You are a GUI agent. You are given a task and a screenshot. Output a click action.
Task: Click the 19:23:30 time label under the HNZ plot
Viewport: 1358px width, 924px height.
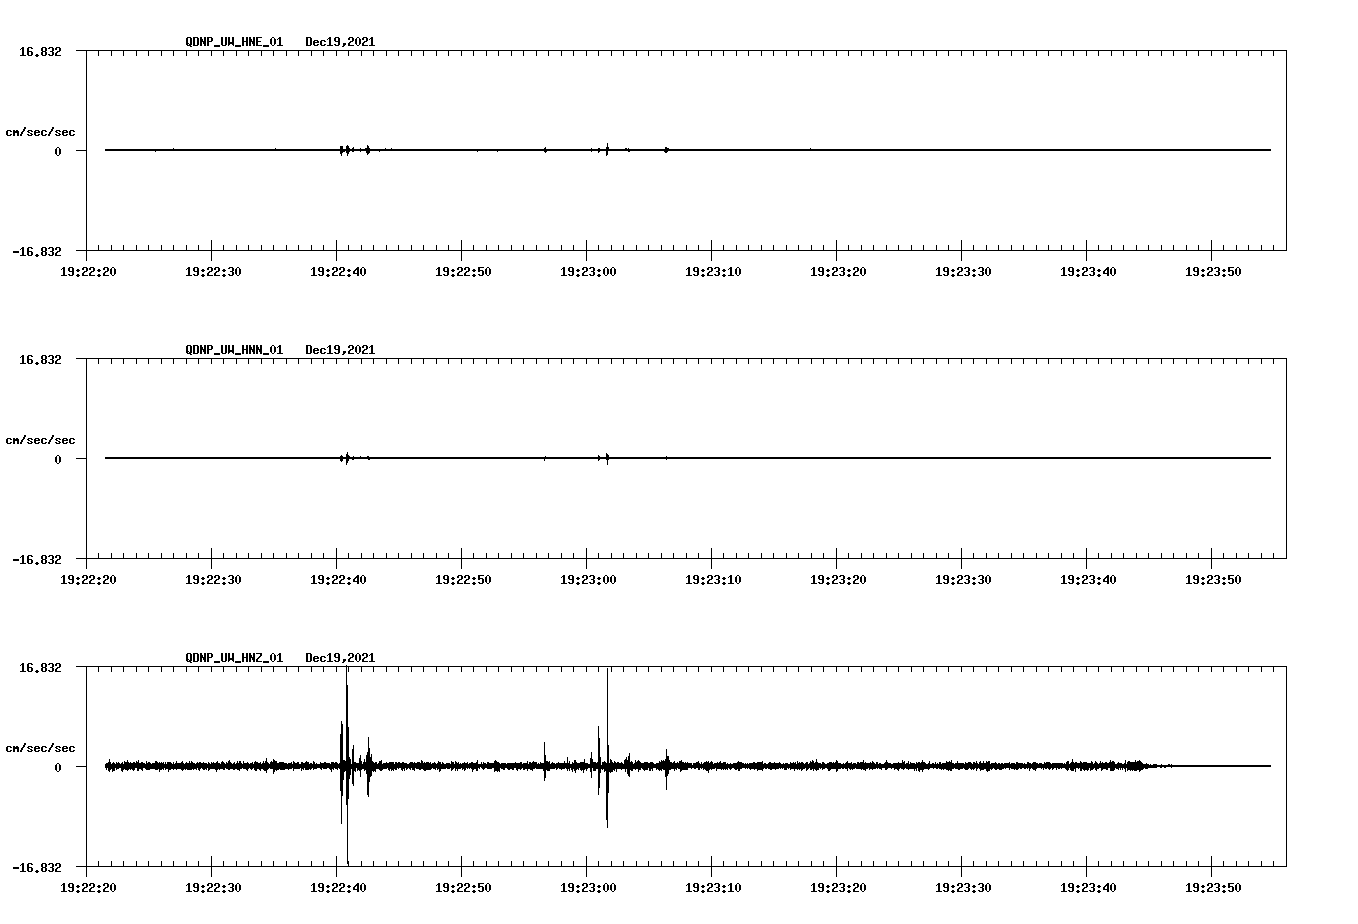[x=963, y=887]
